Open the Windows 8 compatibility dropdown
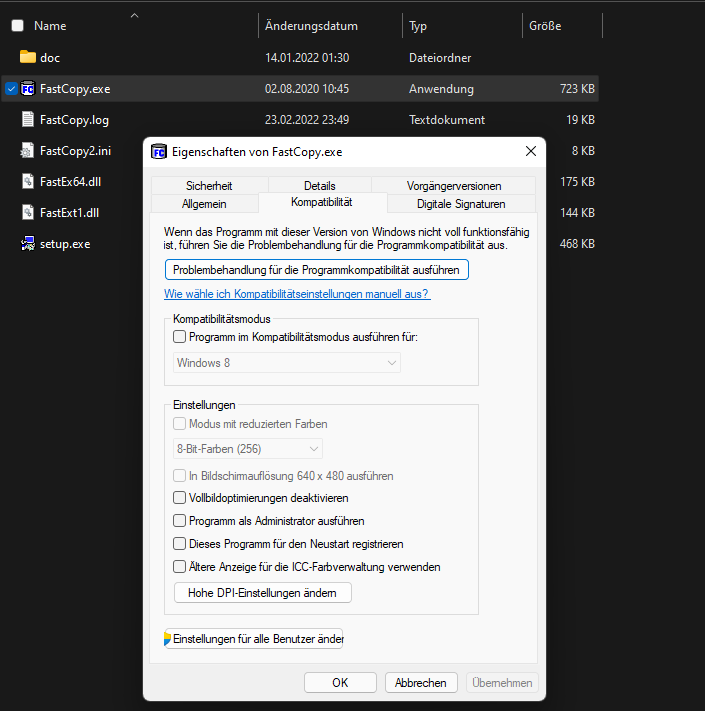Viewport: 705px width, 711px height. click(x=287, y=363)
